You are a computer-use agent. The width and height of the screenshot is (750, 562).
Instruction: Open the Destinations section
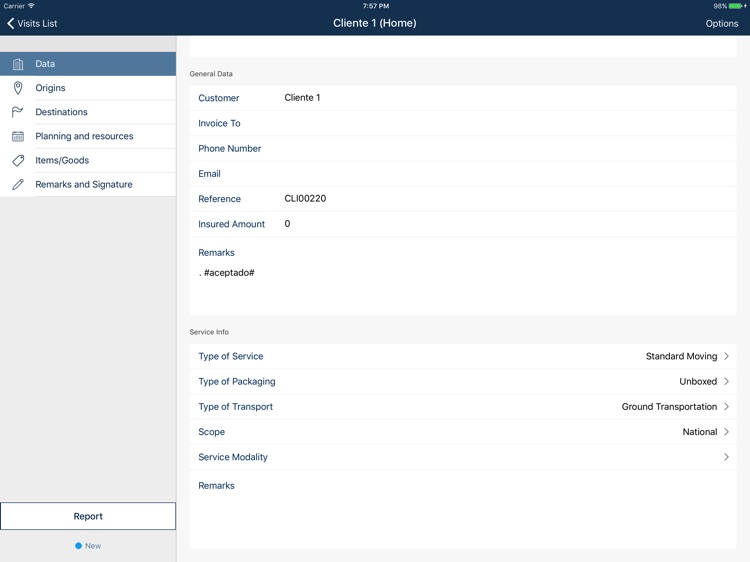click(x=88, y=112)
